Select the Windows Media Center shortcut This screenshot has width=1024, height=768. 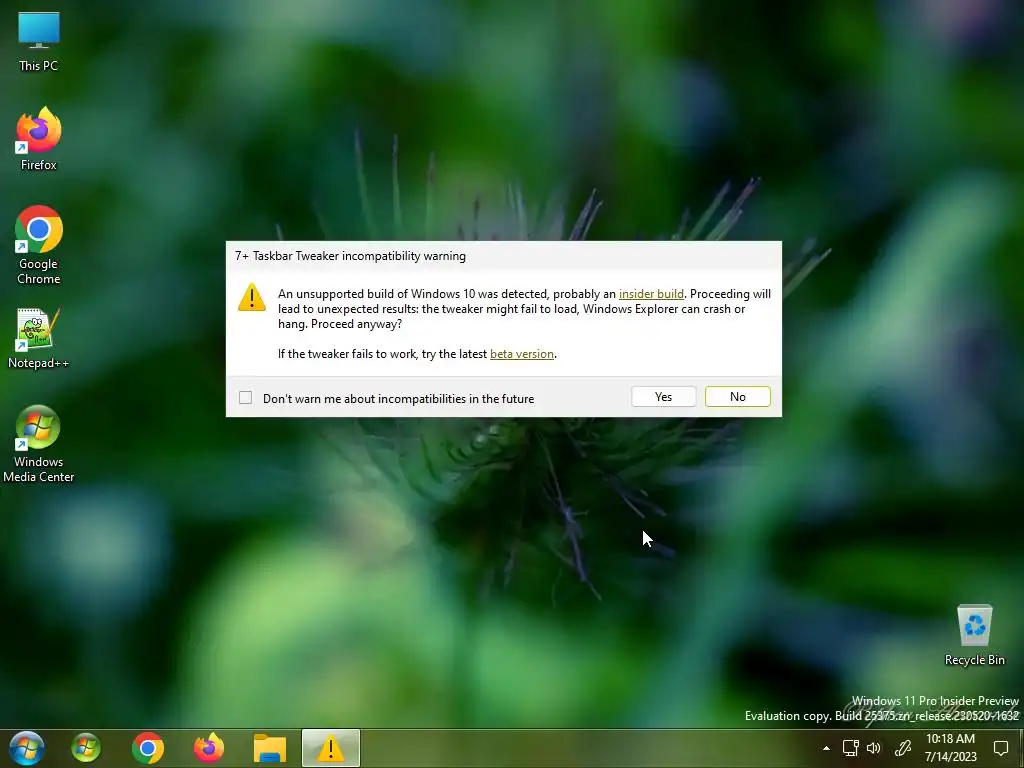click(x=39, y=444)
